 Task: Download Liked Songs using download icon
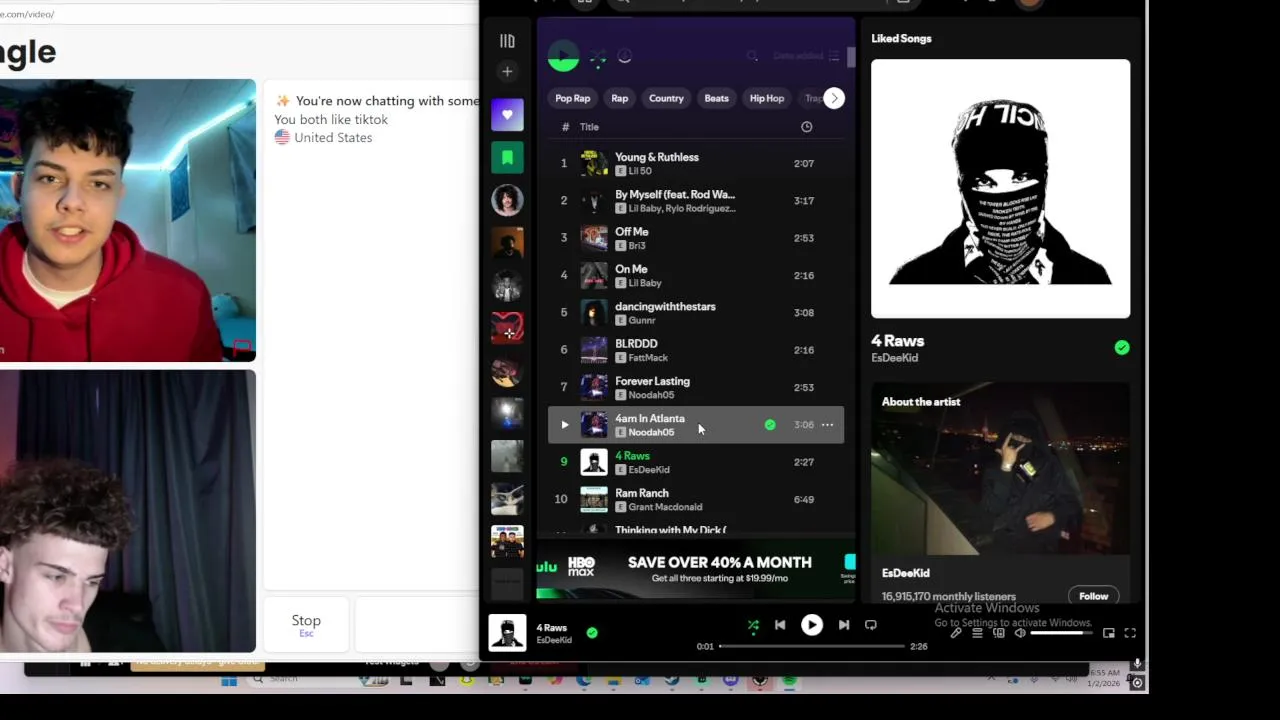coord(625,56)
